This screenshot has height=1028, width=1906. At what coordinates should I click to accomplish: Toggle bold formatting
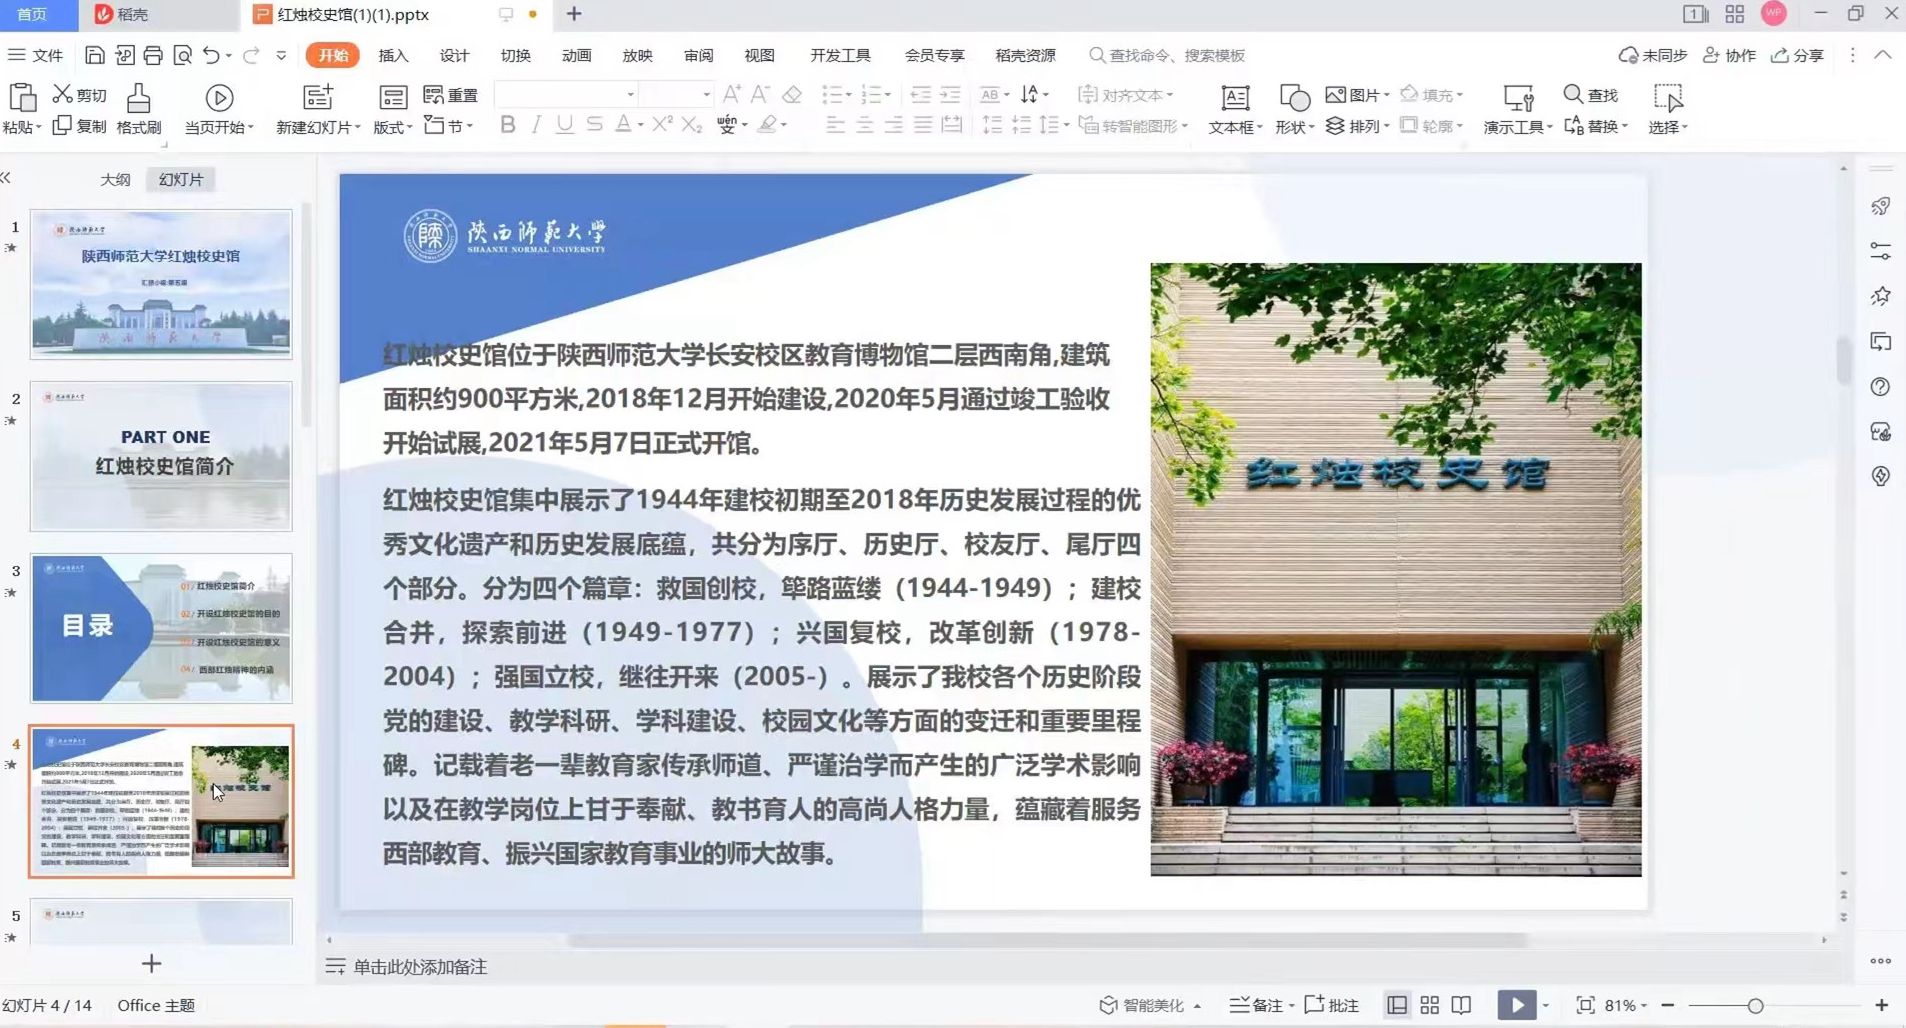[508, 125]
